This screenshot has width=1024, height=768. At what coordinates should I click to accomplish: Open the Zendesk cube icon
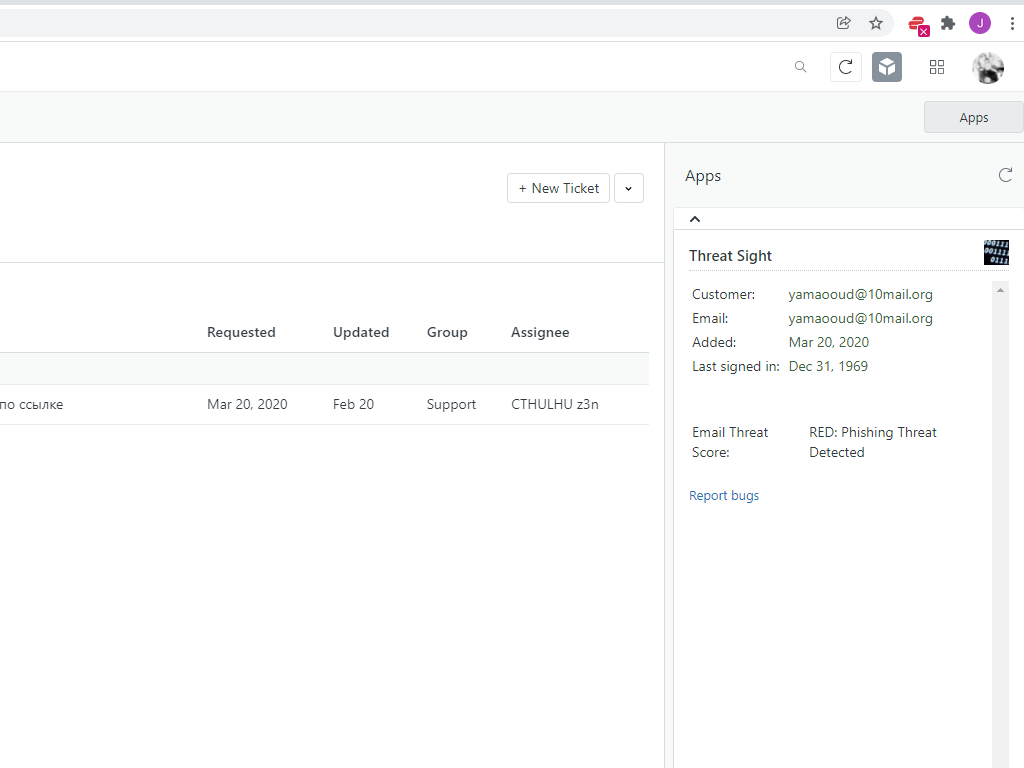point(887,67)
